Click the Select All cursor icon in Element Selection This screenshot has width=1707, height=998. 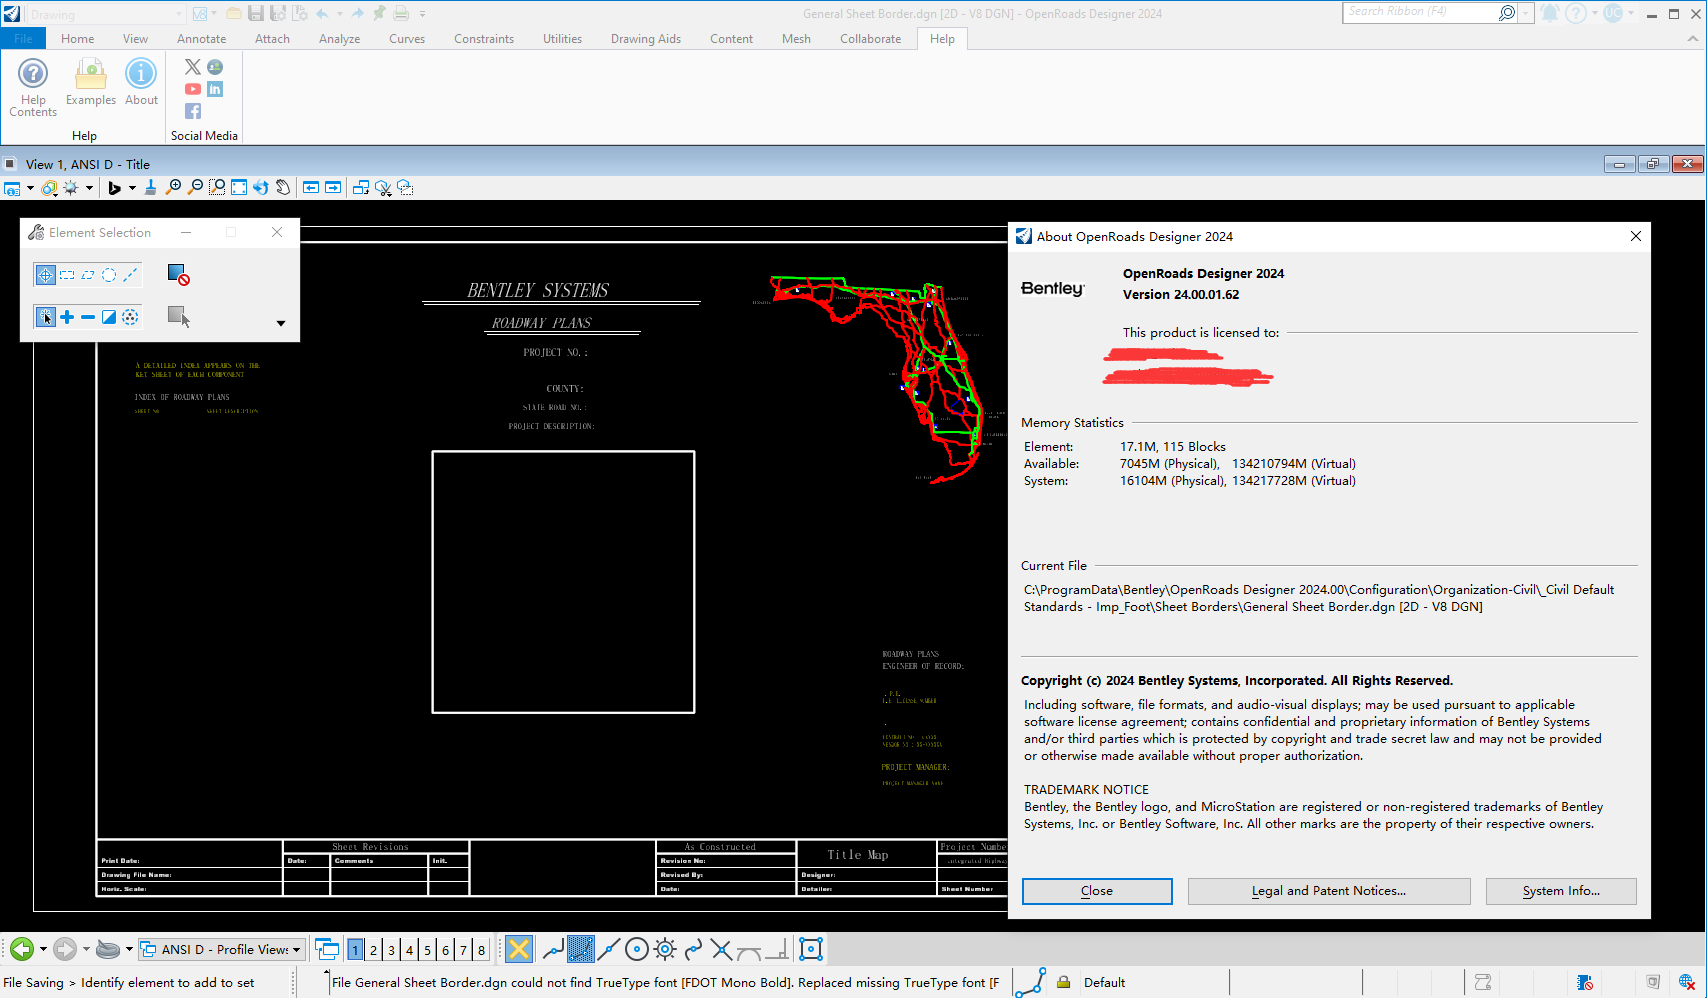pyautogui.click(x=178, y=317)
